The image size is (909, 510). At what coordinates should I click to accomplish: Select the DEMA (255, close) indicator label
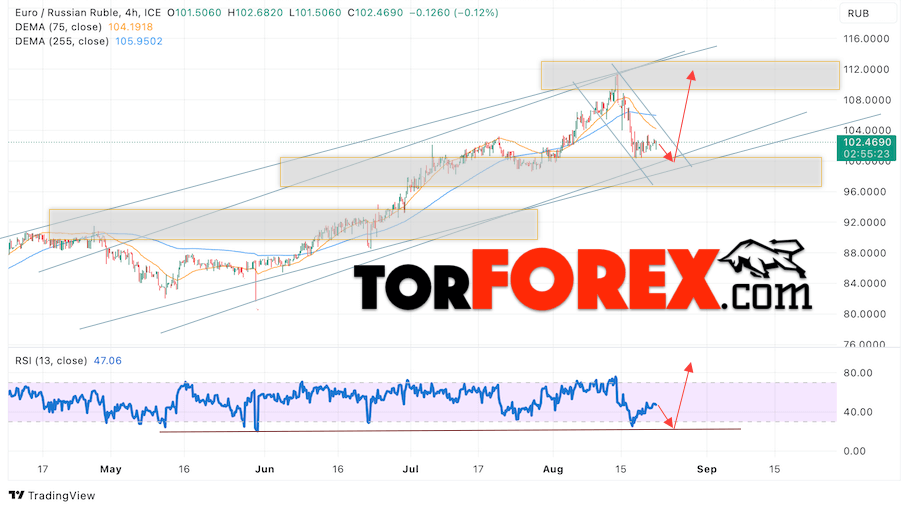coord(62,41)
